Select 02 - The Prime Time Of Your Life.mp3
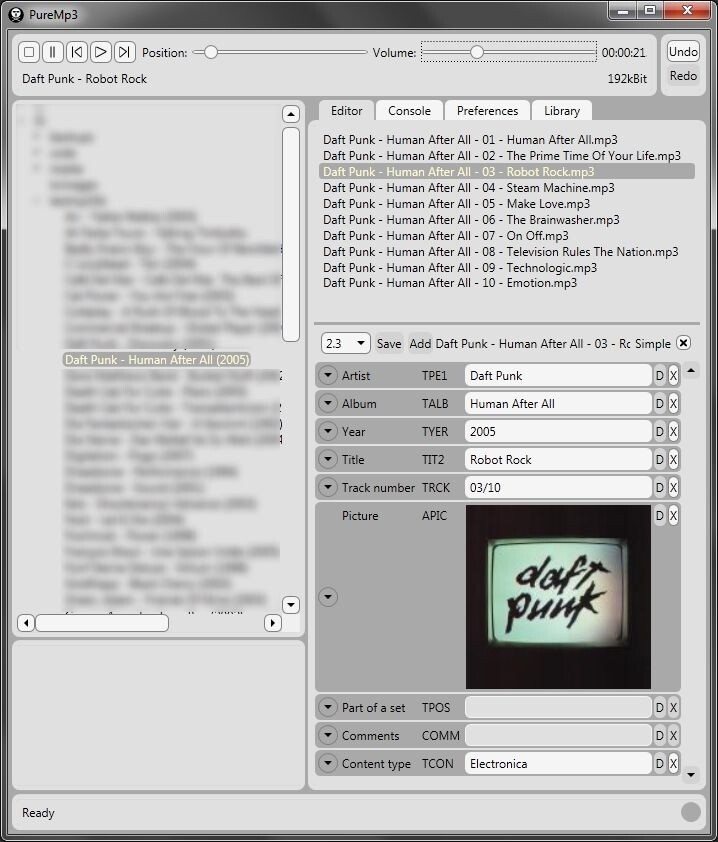This screenshot has width=718, height=842. (502, 156)
